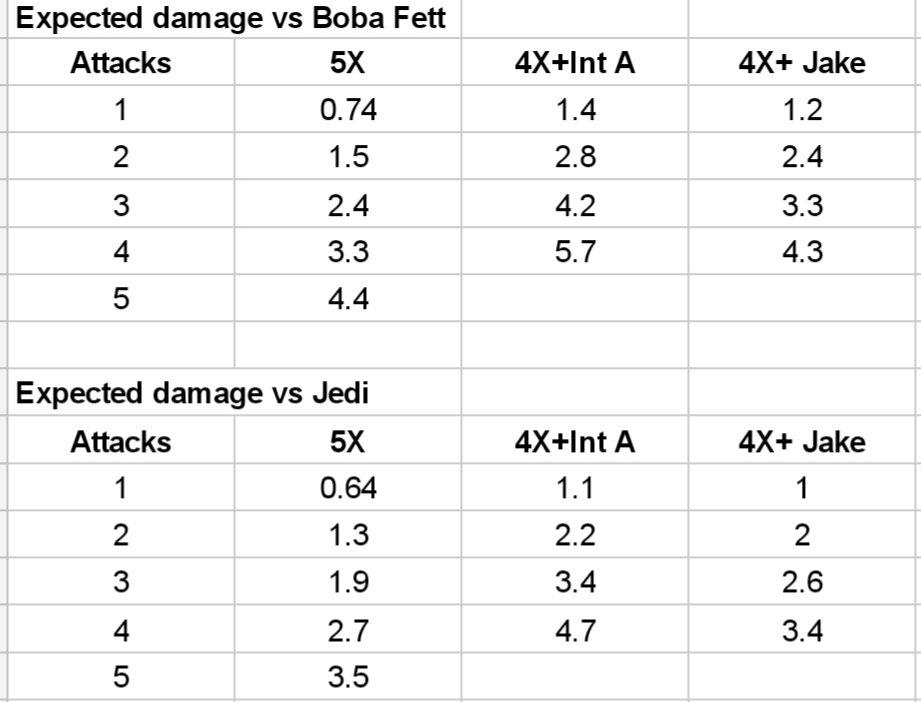The image size is (921, 702).
Task: Select the cell with value 1.4
Action: tap(575, 110)
